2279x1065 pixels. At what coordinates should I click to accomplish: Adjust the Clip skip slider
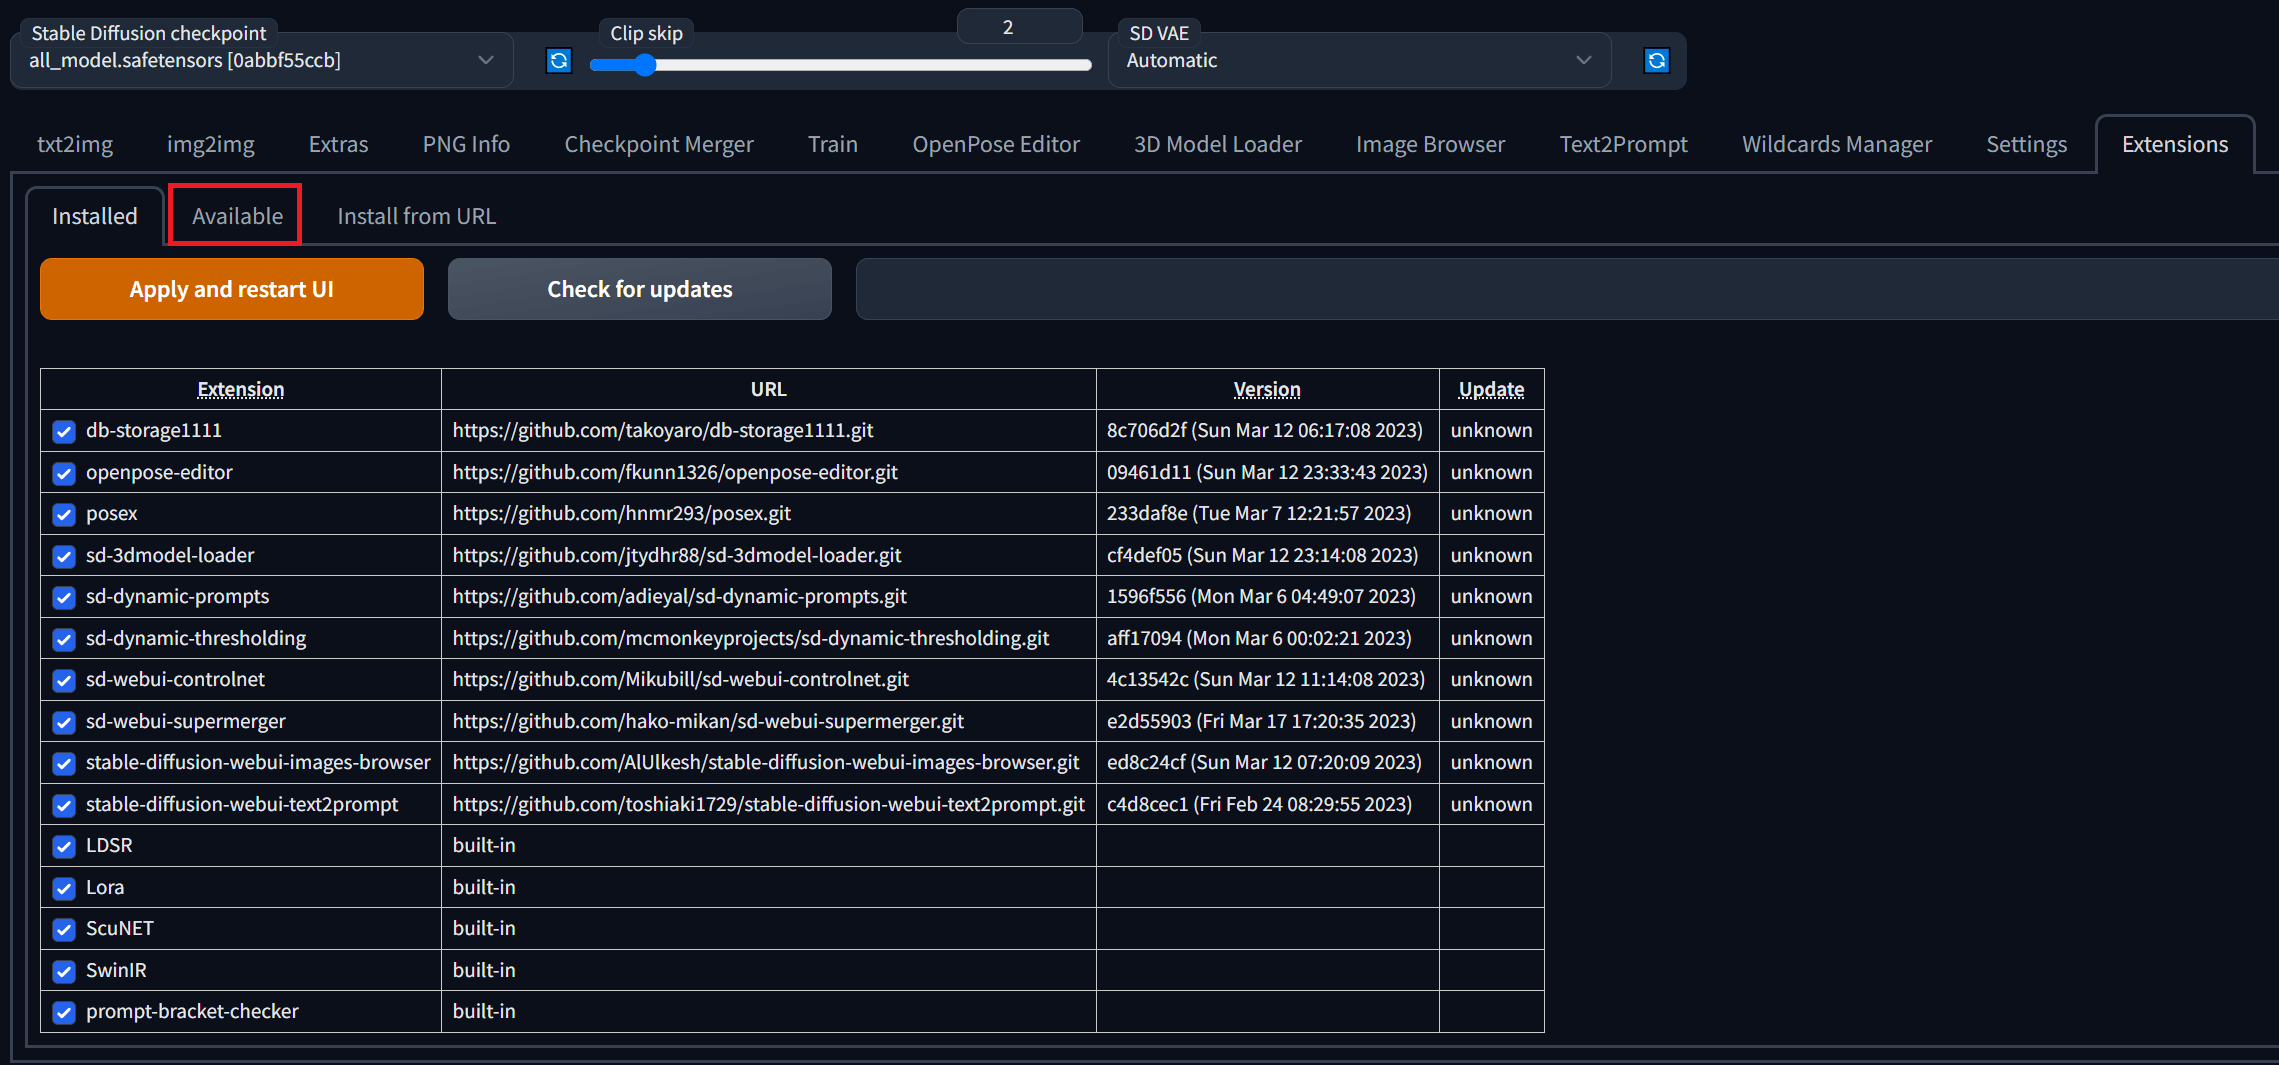[645, 64]
